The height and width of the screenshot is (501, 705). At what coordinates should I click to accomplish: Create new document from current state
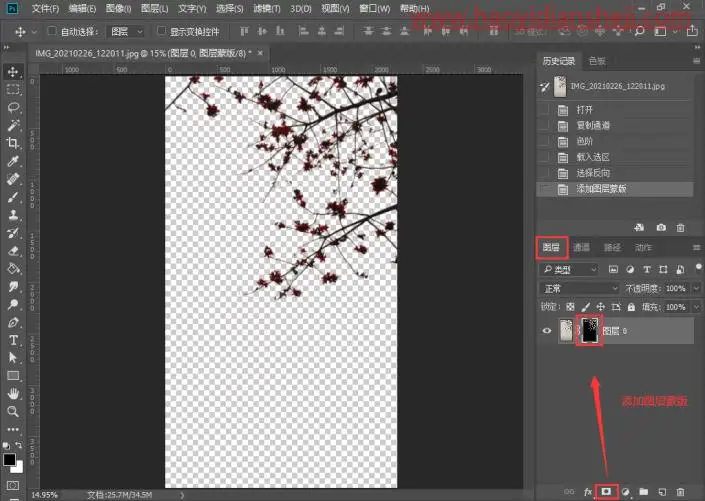[639, 228]
